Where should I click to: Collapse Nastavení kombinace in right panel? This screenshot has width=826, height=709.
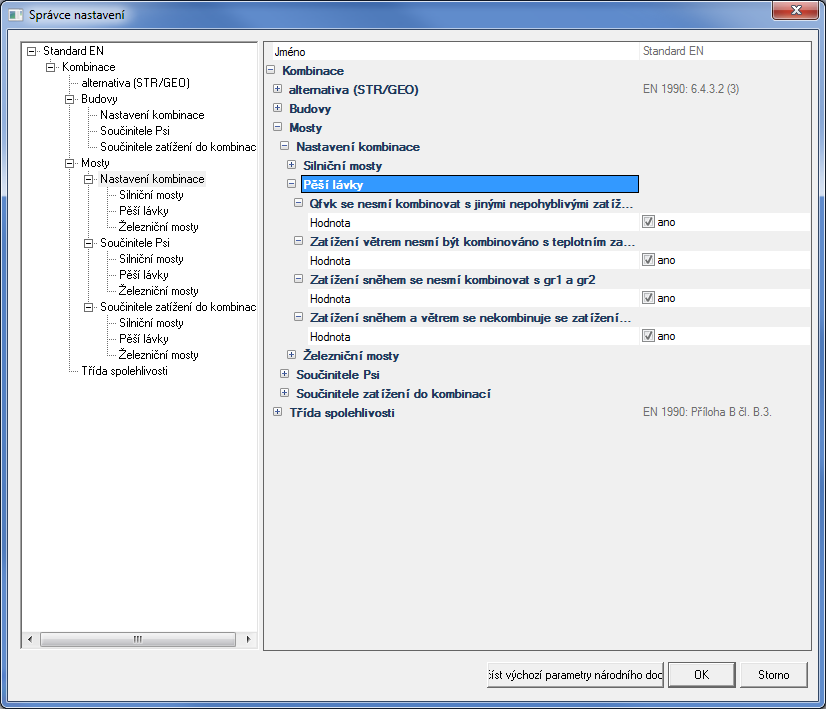click(x=284, y=146)
